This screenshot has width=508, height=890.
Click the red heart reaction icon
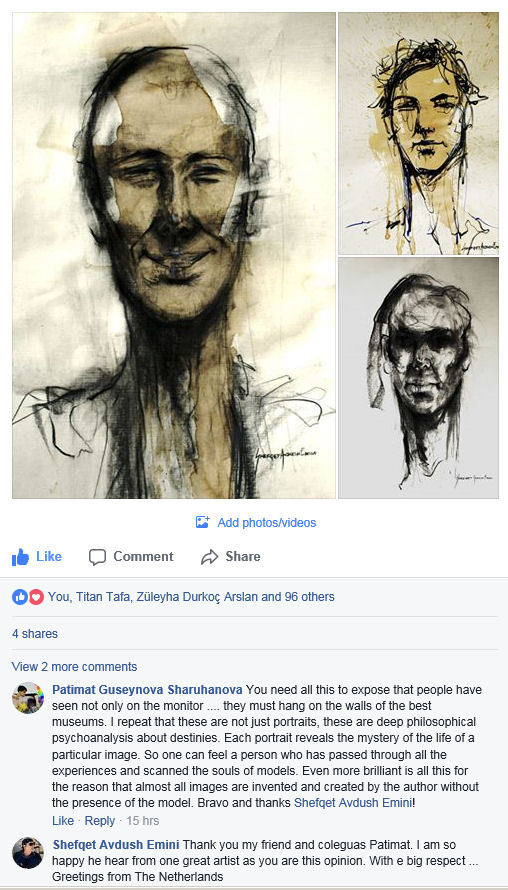click(36, 597)
